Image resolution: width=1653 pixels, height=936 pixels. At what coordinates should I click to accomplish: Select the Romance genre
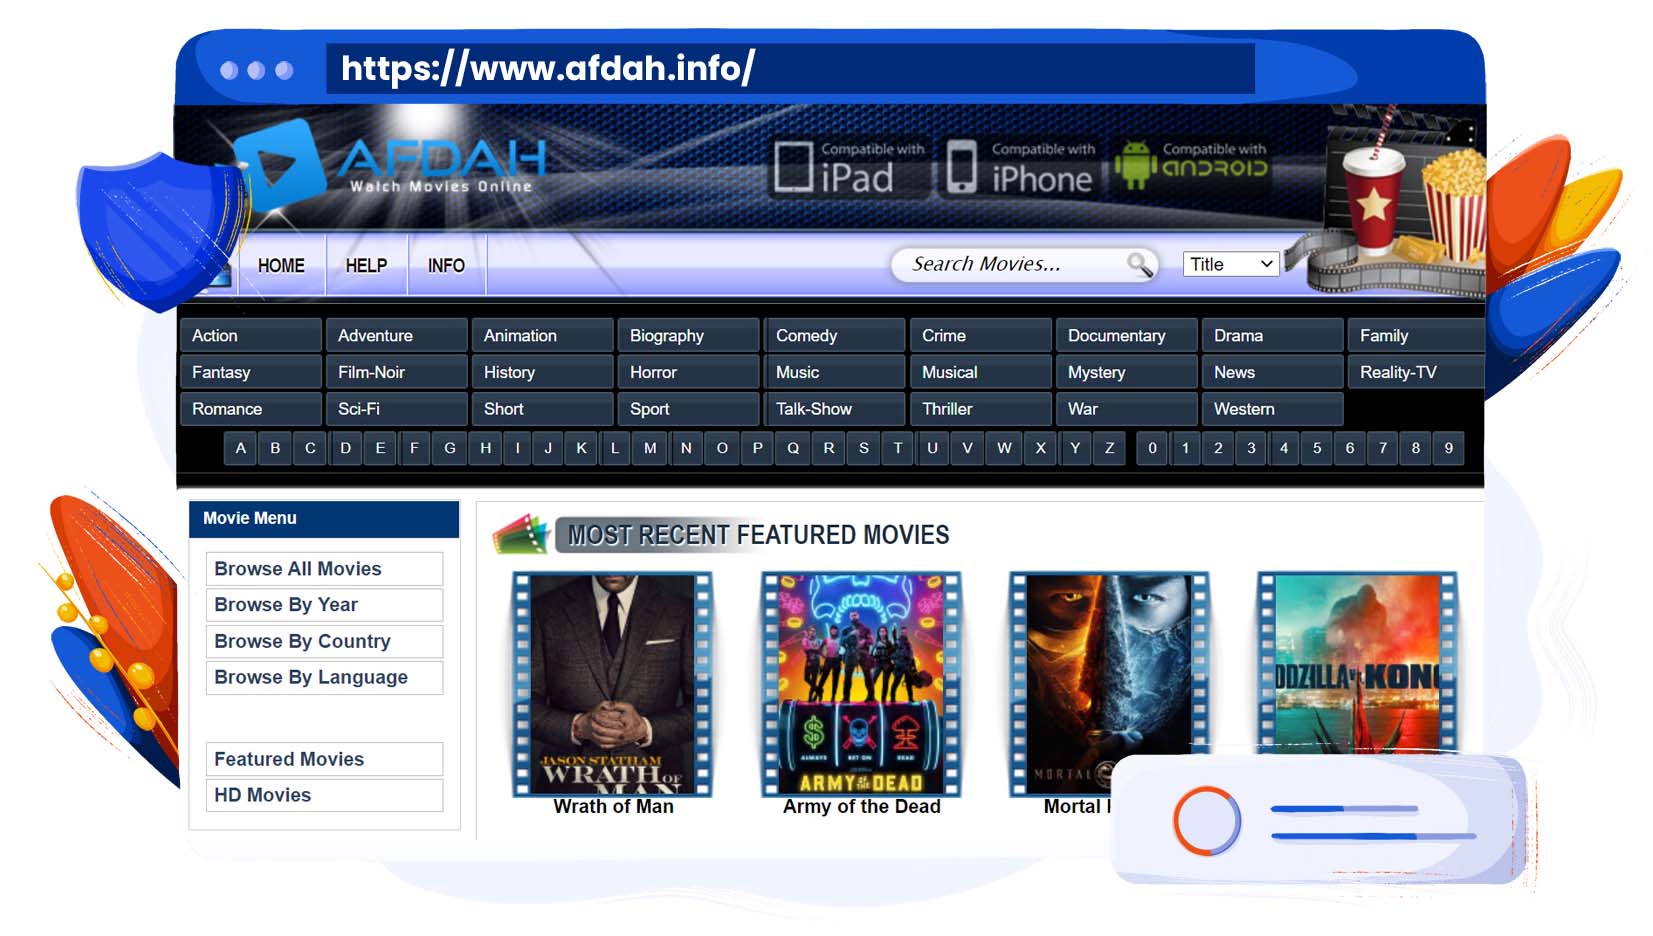click(251, 410)
